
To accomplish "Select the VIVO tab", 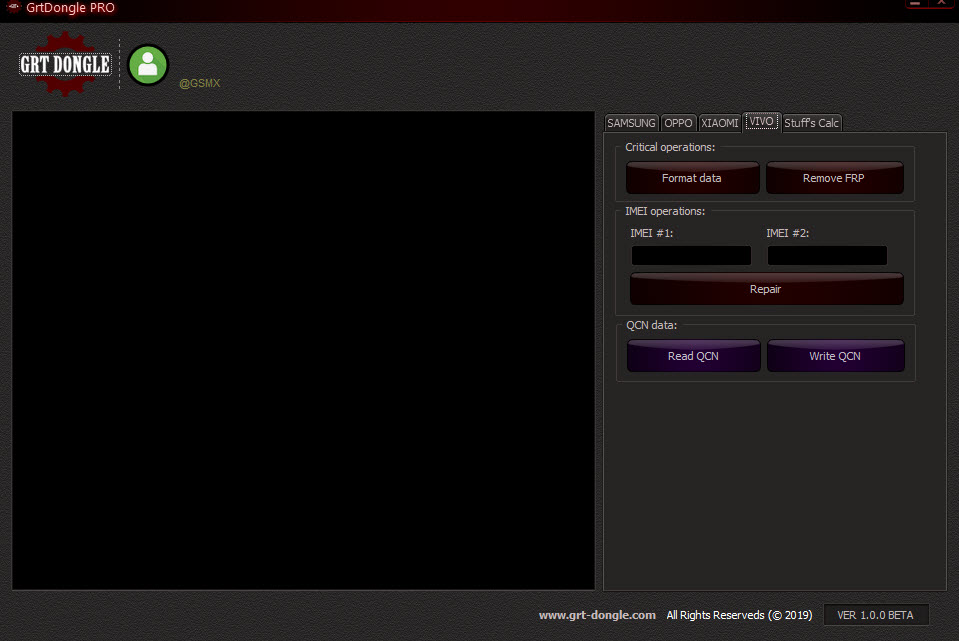I will click(761, 122).
